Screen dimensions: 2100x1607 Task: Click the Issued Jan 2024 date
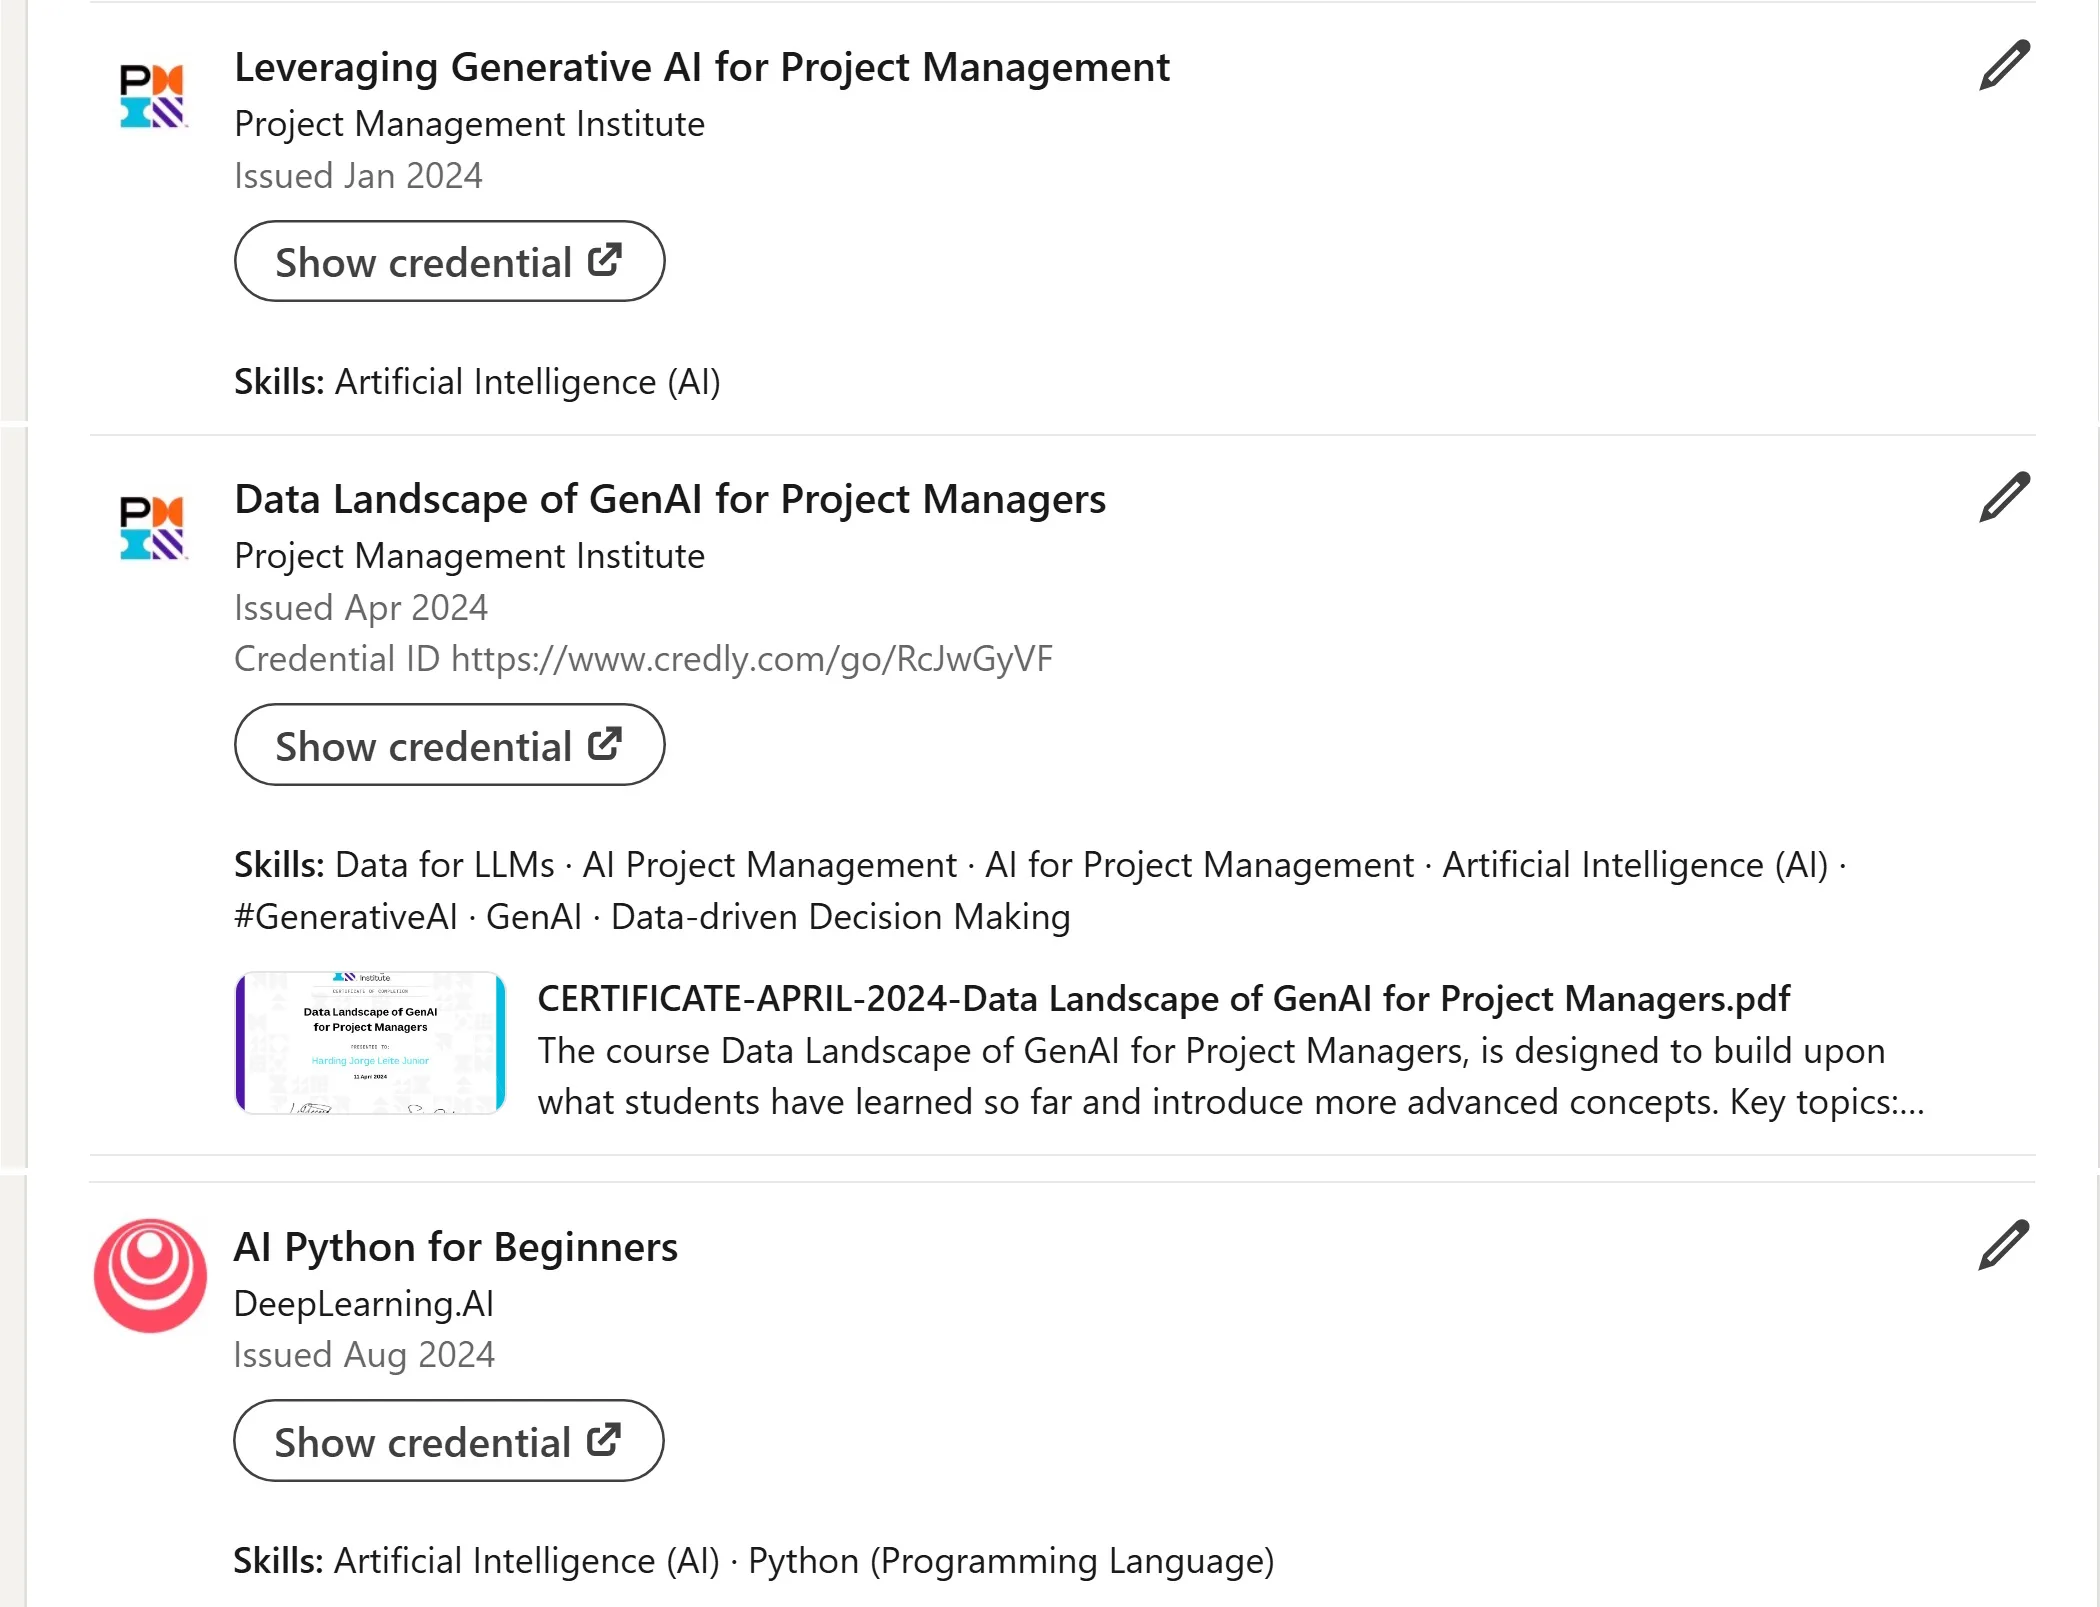coord(358,176)
